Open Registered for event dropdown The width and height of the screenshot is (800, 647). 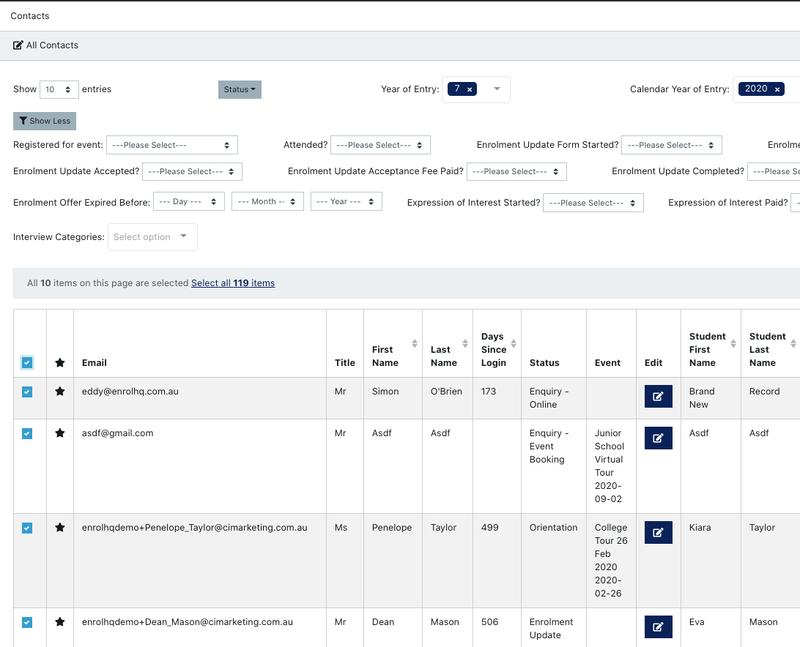172,145
